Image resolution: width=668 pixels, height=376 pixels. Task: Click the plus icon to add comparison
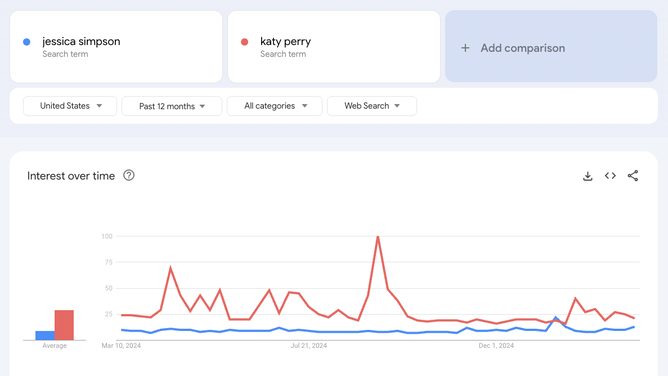tap(465, 48)
